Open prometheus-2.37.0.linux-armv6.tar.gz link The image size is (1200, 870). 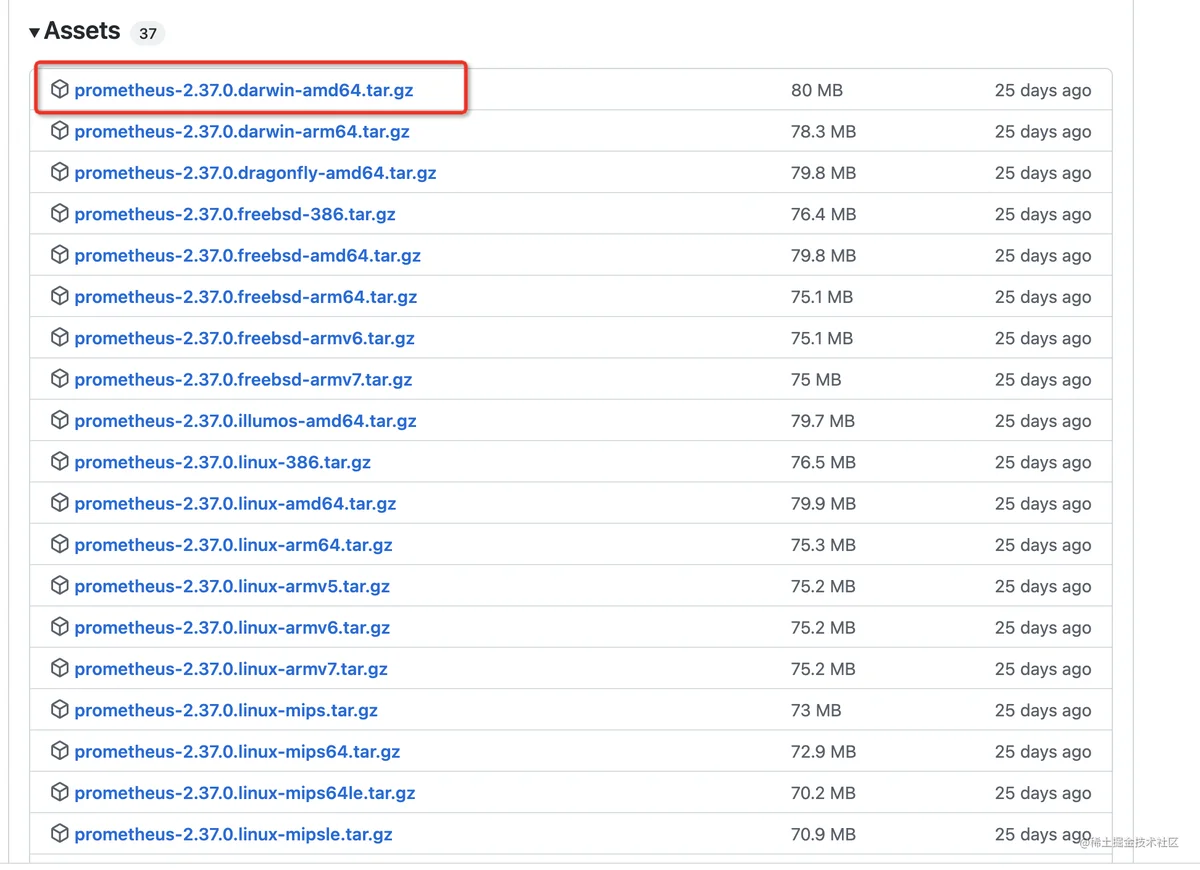click(232, 628)
